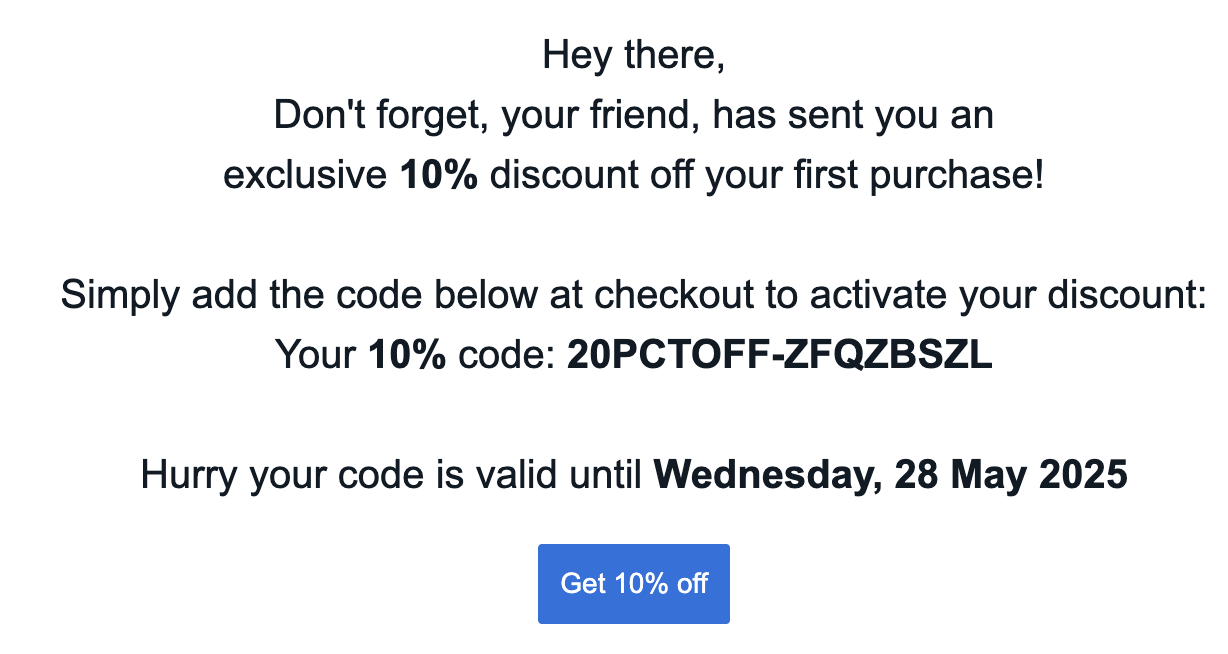Click the phrase your code is valid until
Screen dimensions: 1228x654
446,475
